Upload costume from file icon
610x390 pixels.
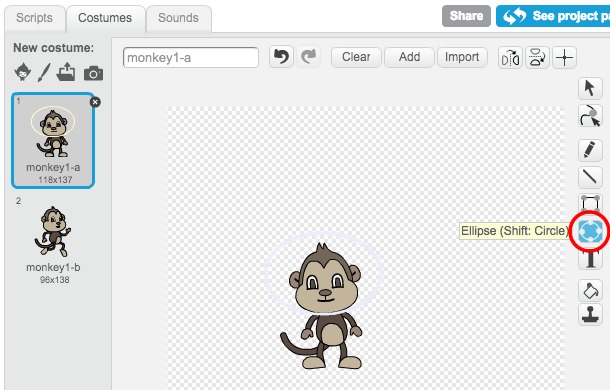[x=66, y=72]
